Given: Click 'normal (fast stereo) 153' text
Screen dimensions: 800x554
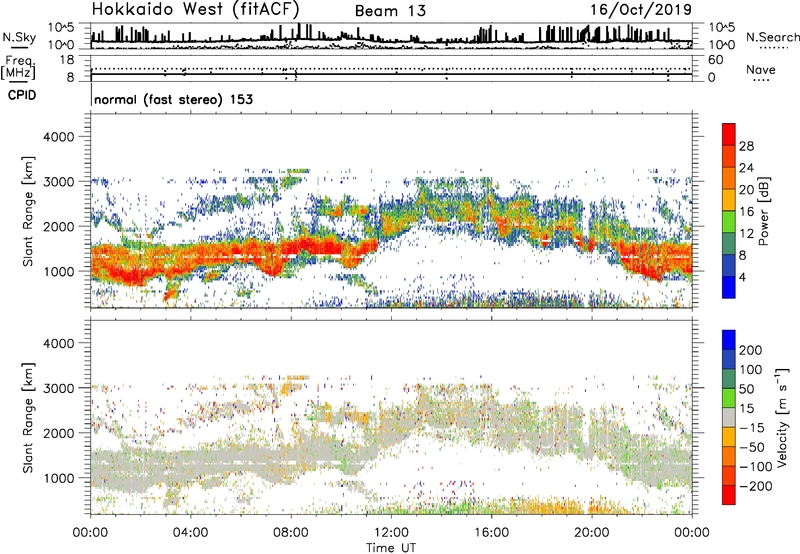Looking at the screenshot, I should [173, 100].
